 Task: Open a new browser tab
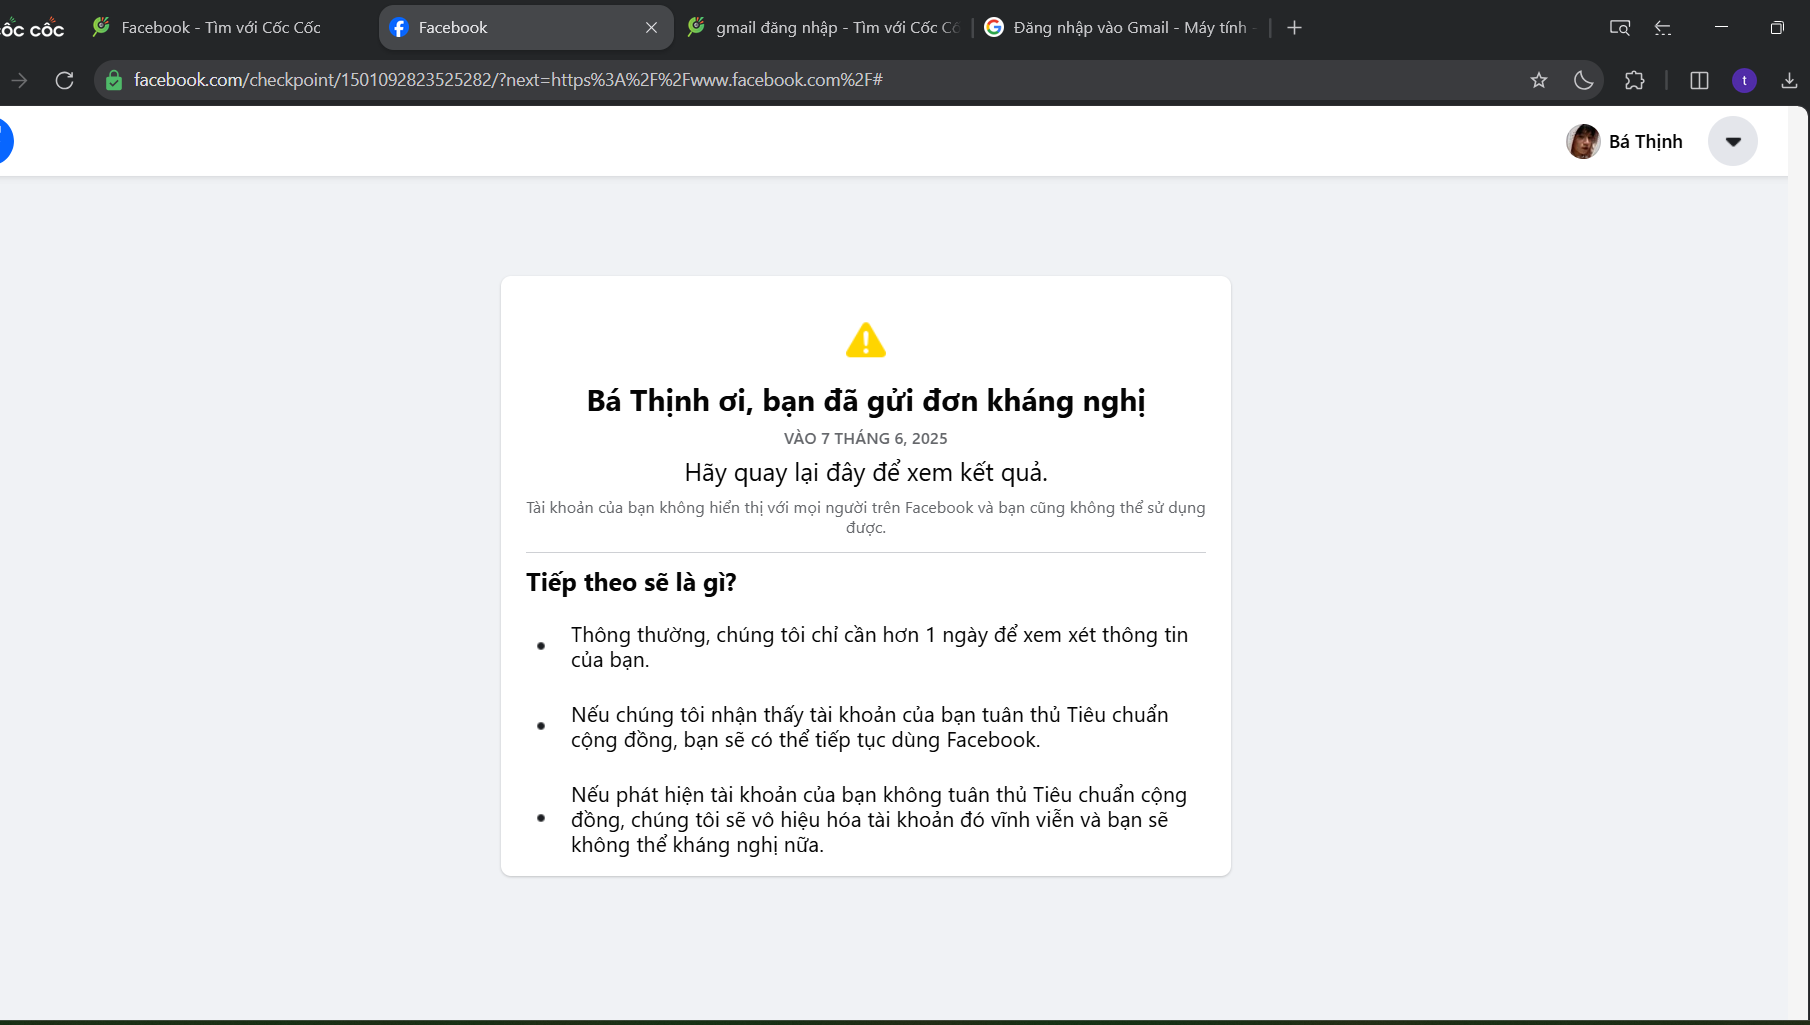1294,28
